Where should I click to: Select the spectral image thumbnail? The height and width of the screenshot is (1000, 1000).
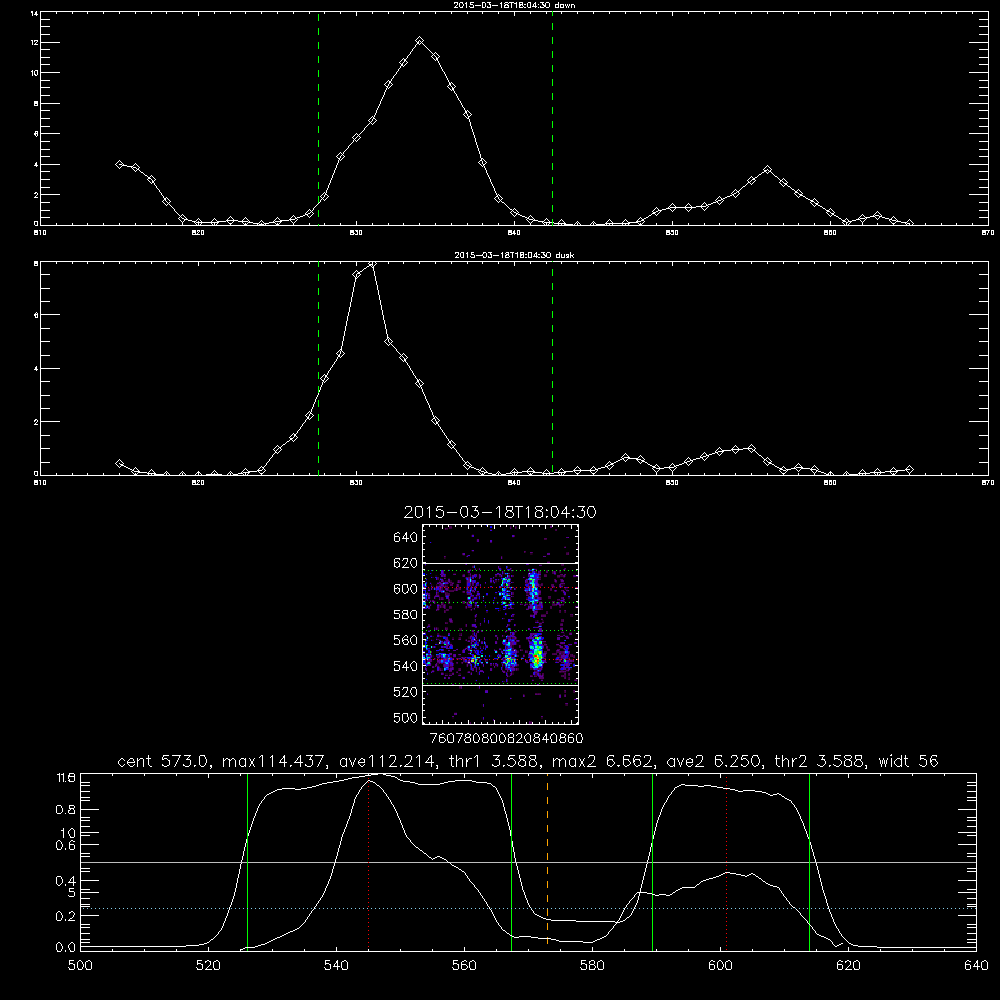[500, 624]
